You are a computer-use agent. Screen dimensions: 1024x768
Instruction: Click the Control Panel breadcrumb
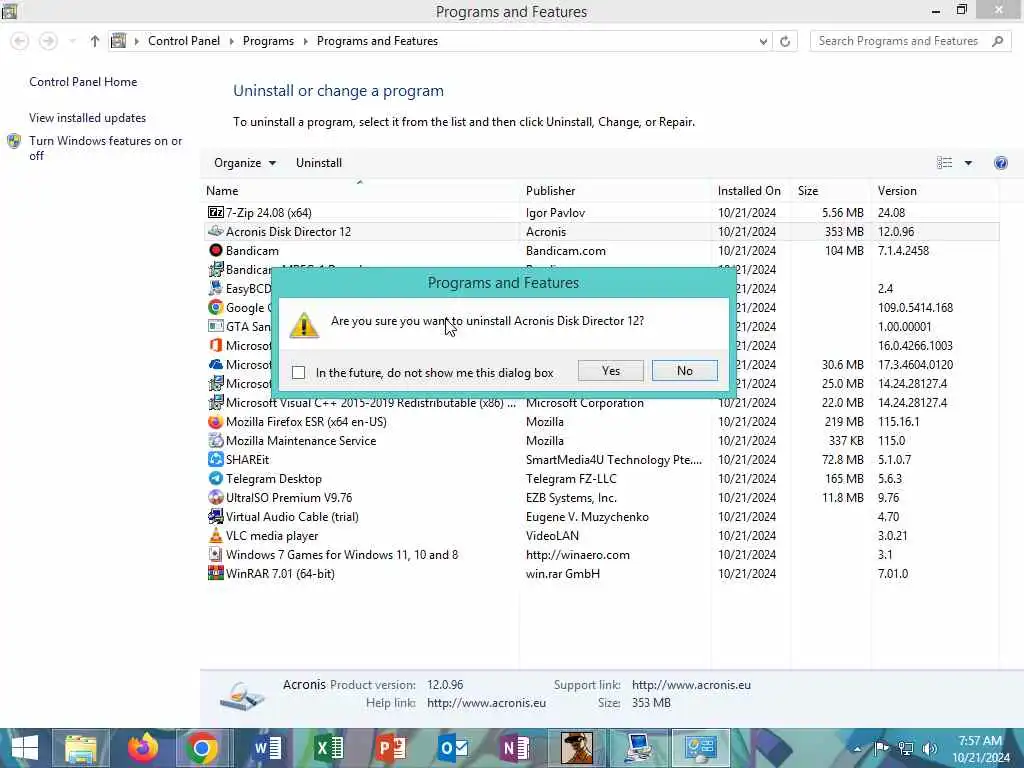point(184,41)
